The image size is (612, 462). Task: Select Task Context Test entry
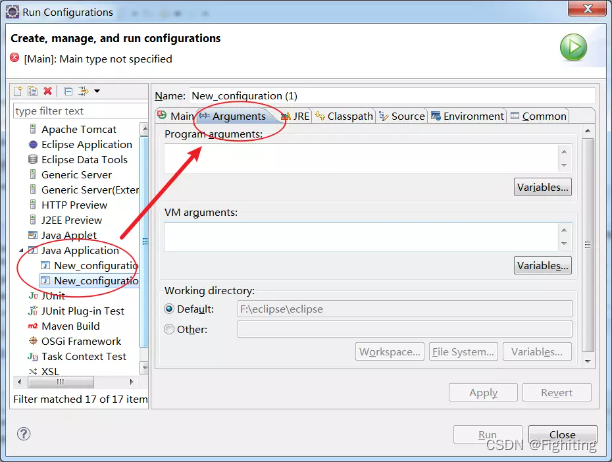click(x=84, y=357)
